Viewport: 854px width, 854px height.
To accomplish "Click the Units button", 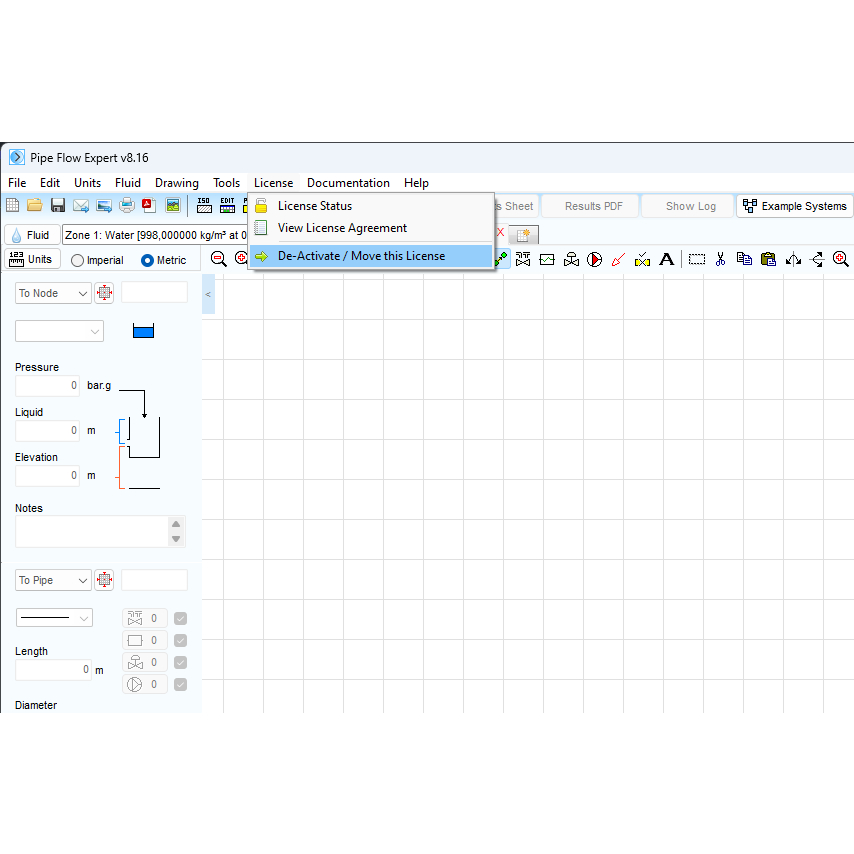I will pyautogui.click(x=32, y=259).
